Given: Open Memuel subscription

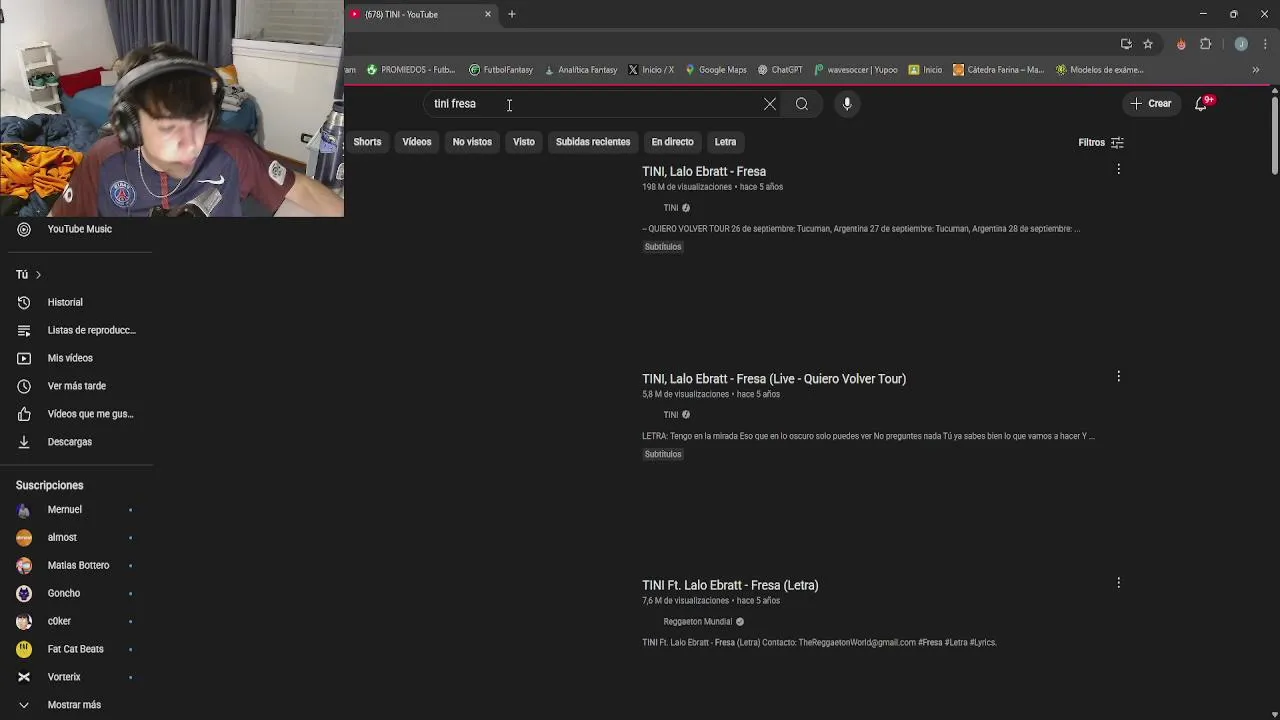Looking at the screenshot, I should click(76, 510).
